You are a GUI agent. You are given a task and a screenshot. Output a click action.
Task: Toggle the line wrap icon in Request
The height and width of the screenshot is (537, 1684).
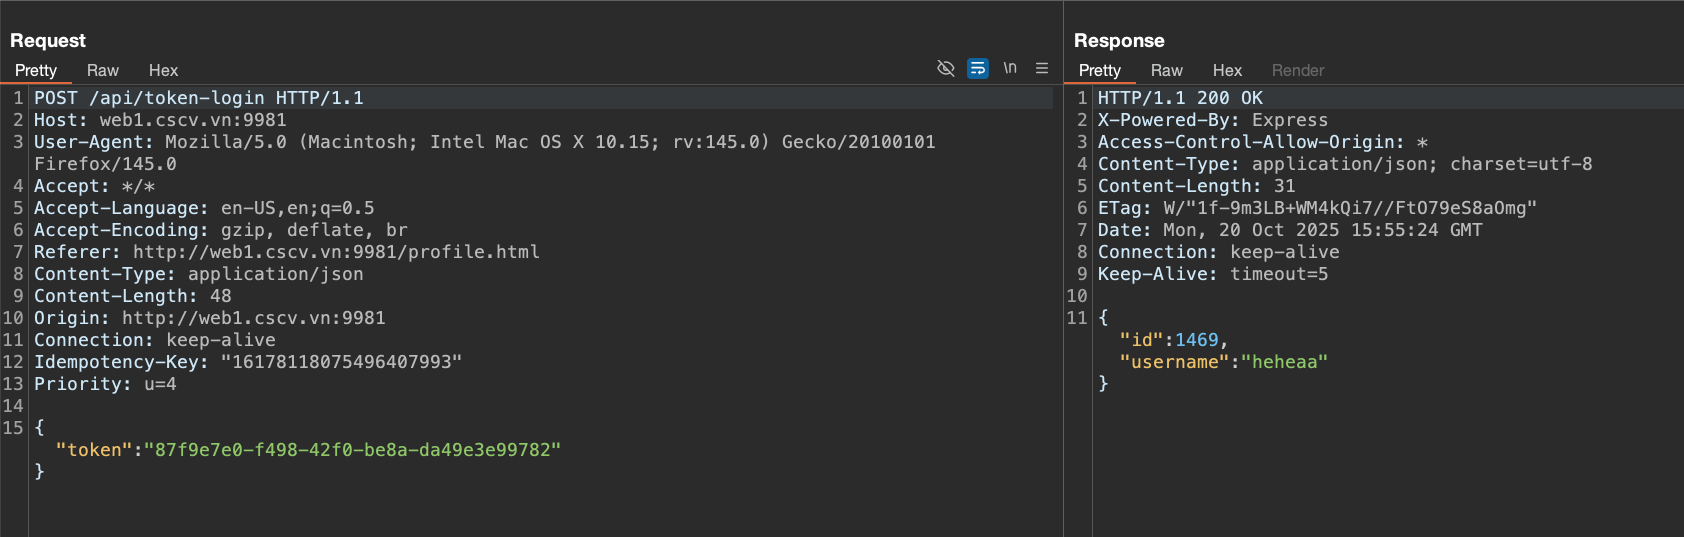(x=978, y=68)
